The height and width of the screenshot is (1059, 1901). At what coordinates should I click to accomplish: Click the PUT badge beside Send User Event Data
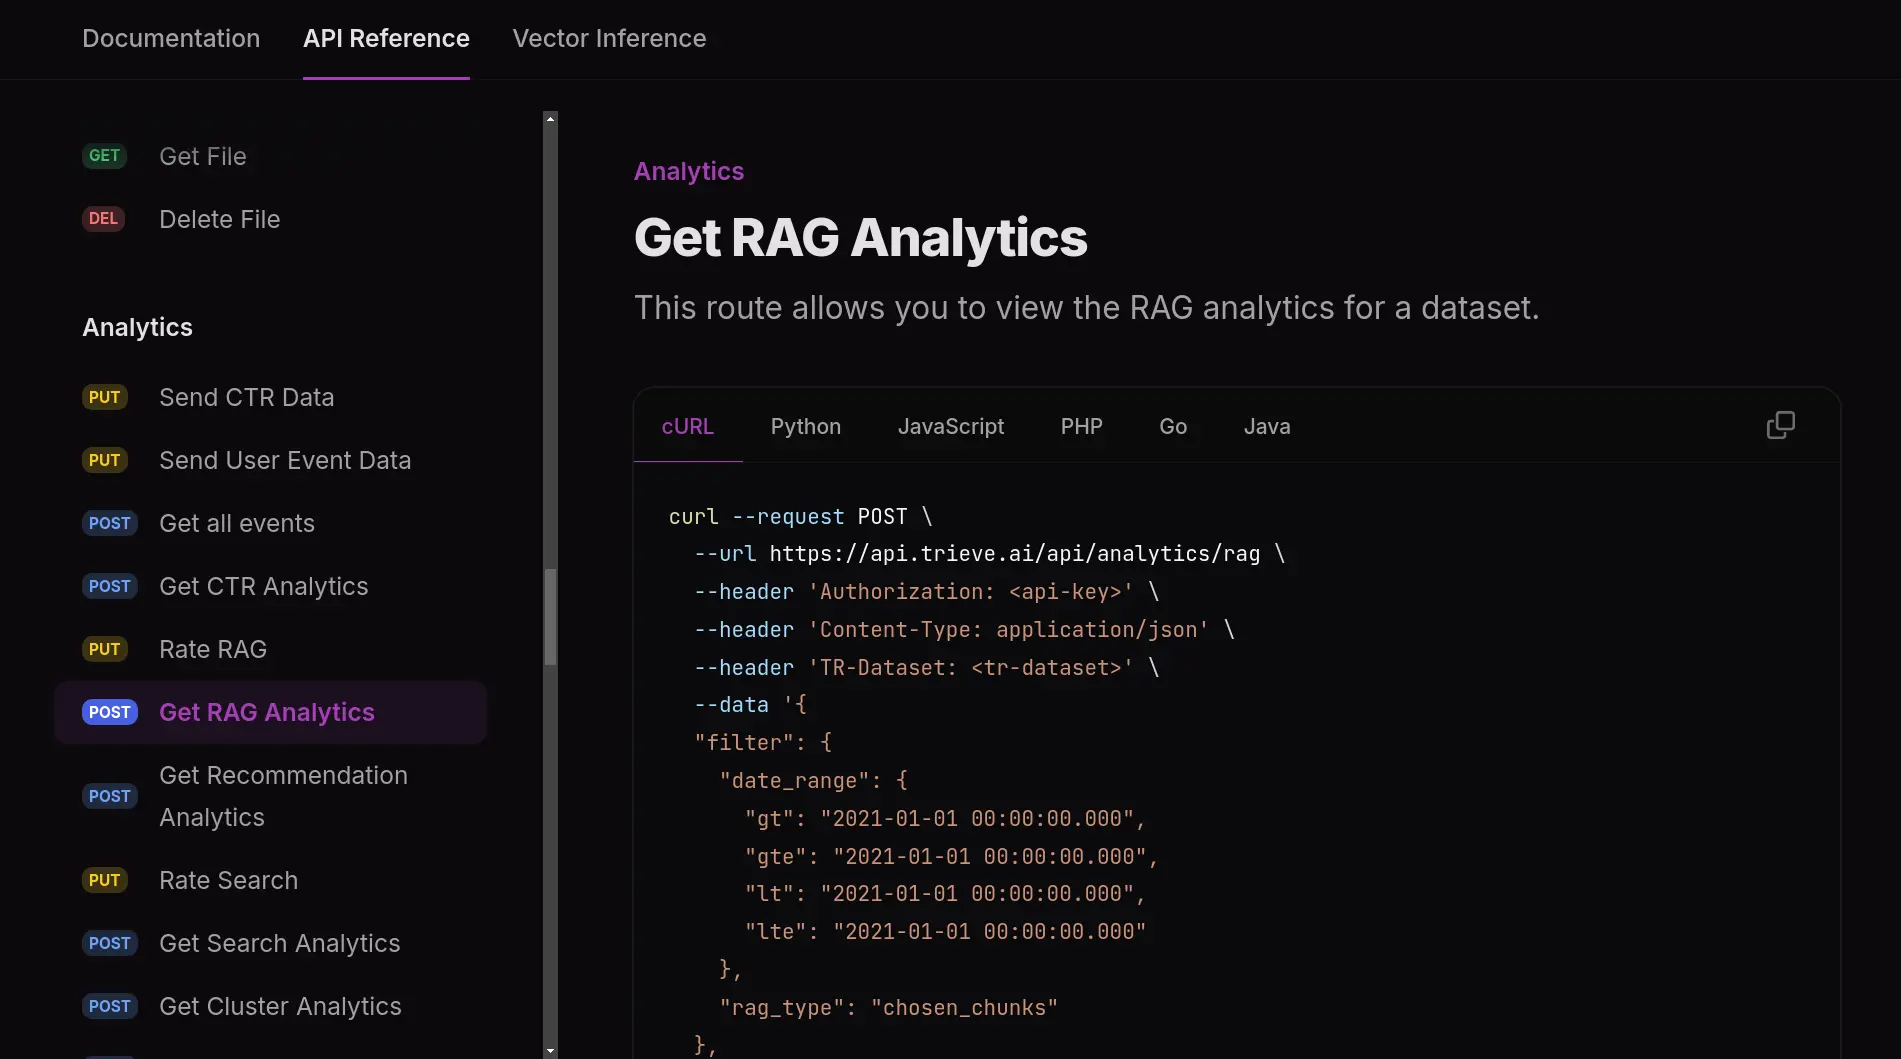(104, 460)
